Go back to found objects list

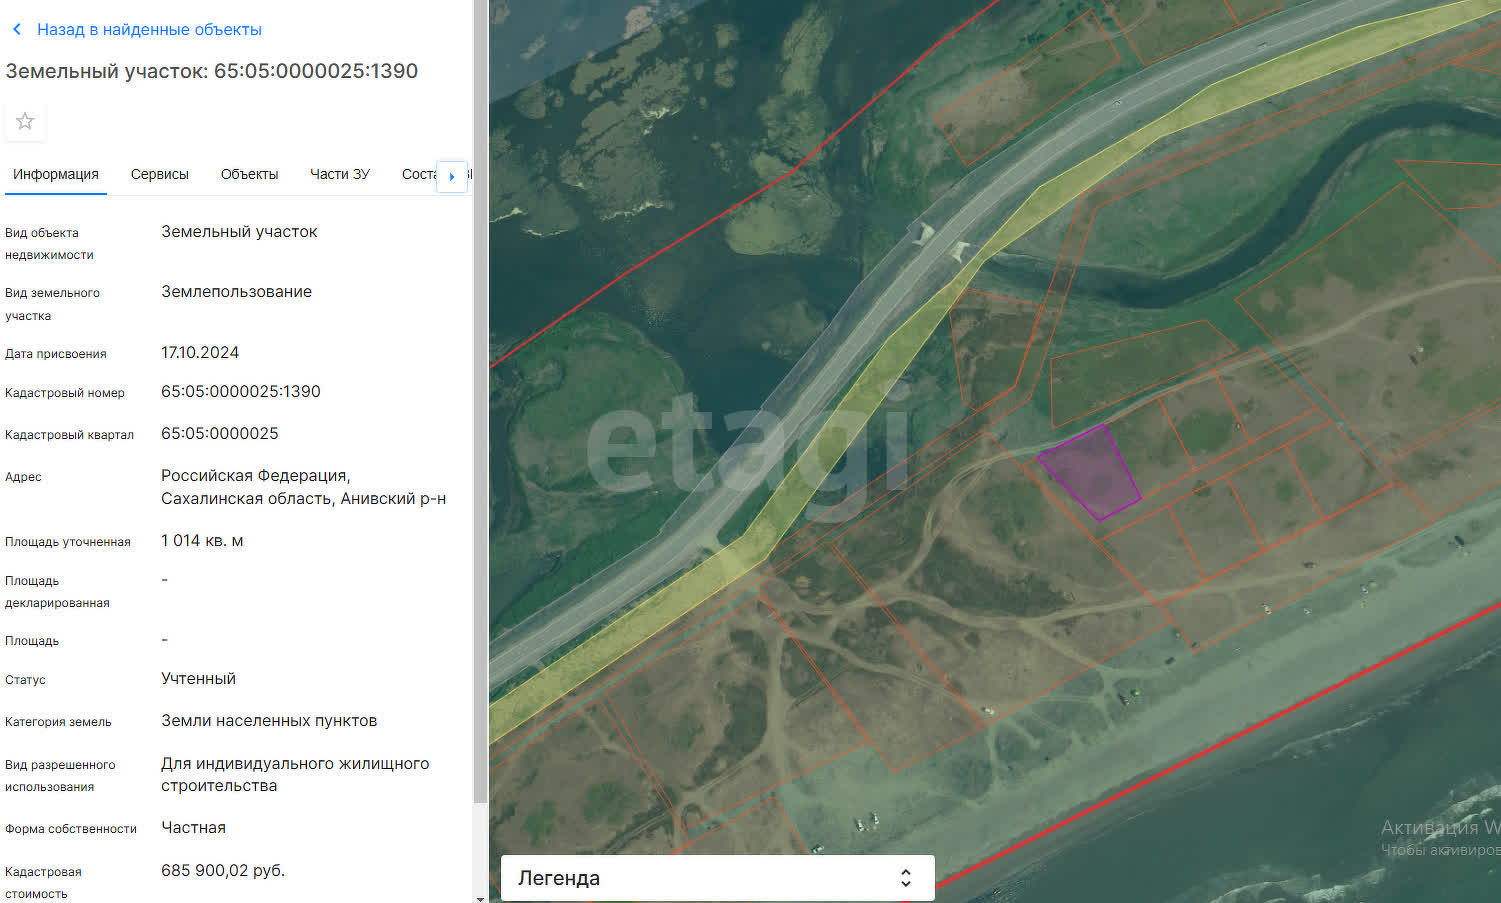point(149,30)
